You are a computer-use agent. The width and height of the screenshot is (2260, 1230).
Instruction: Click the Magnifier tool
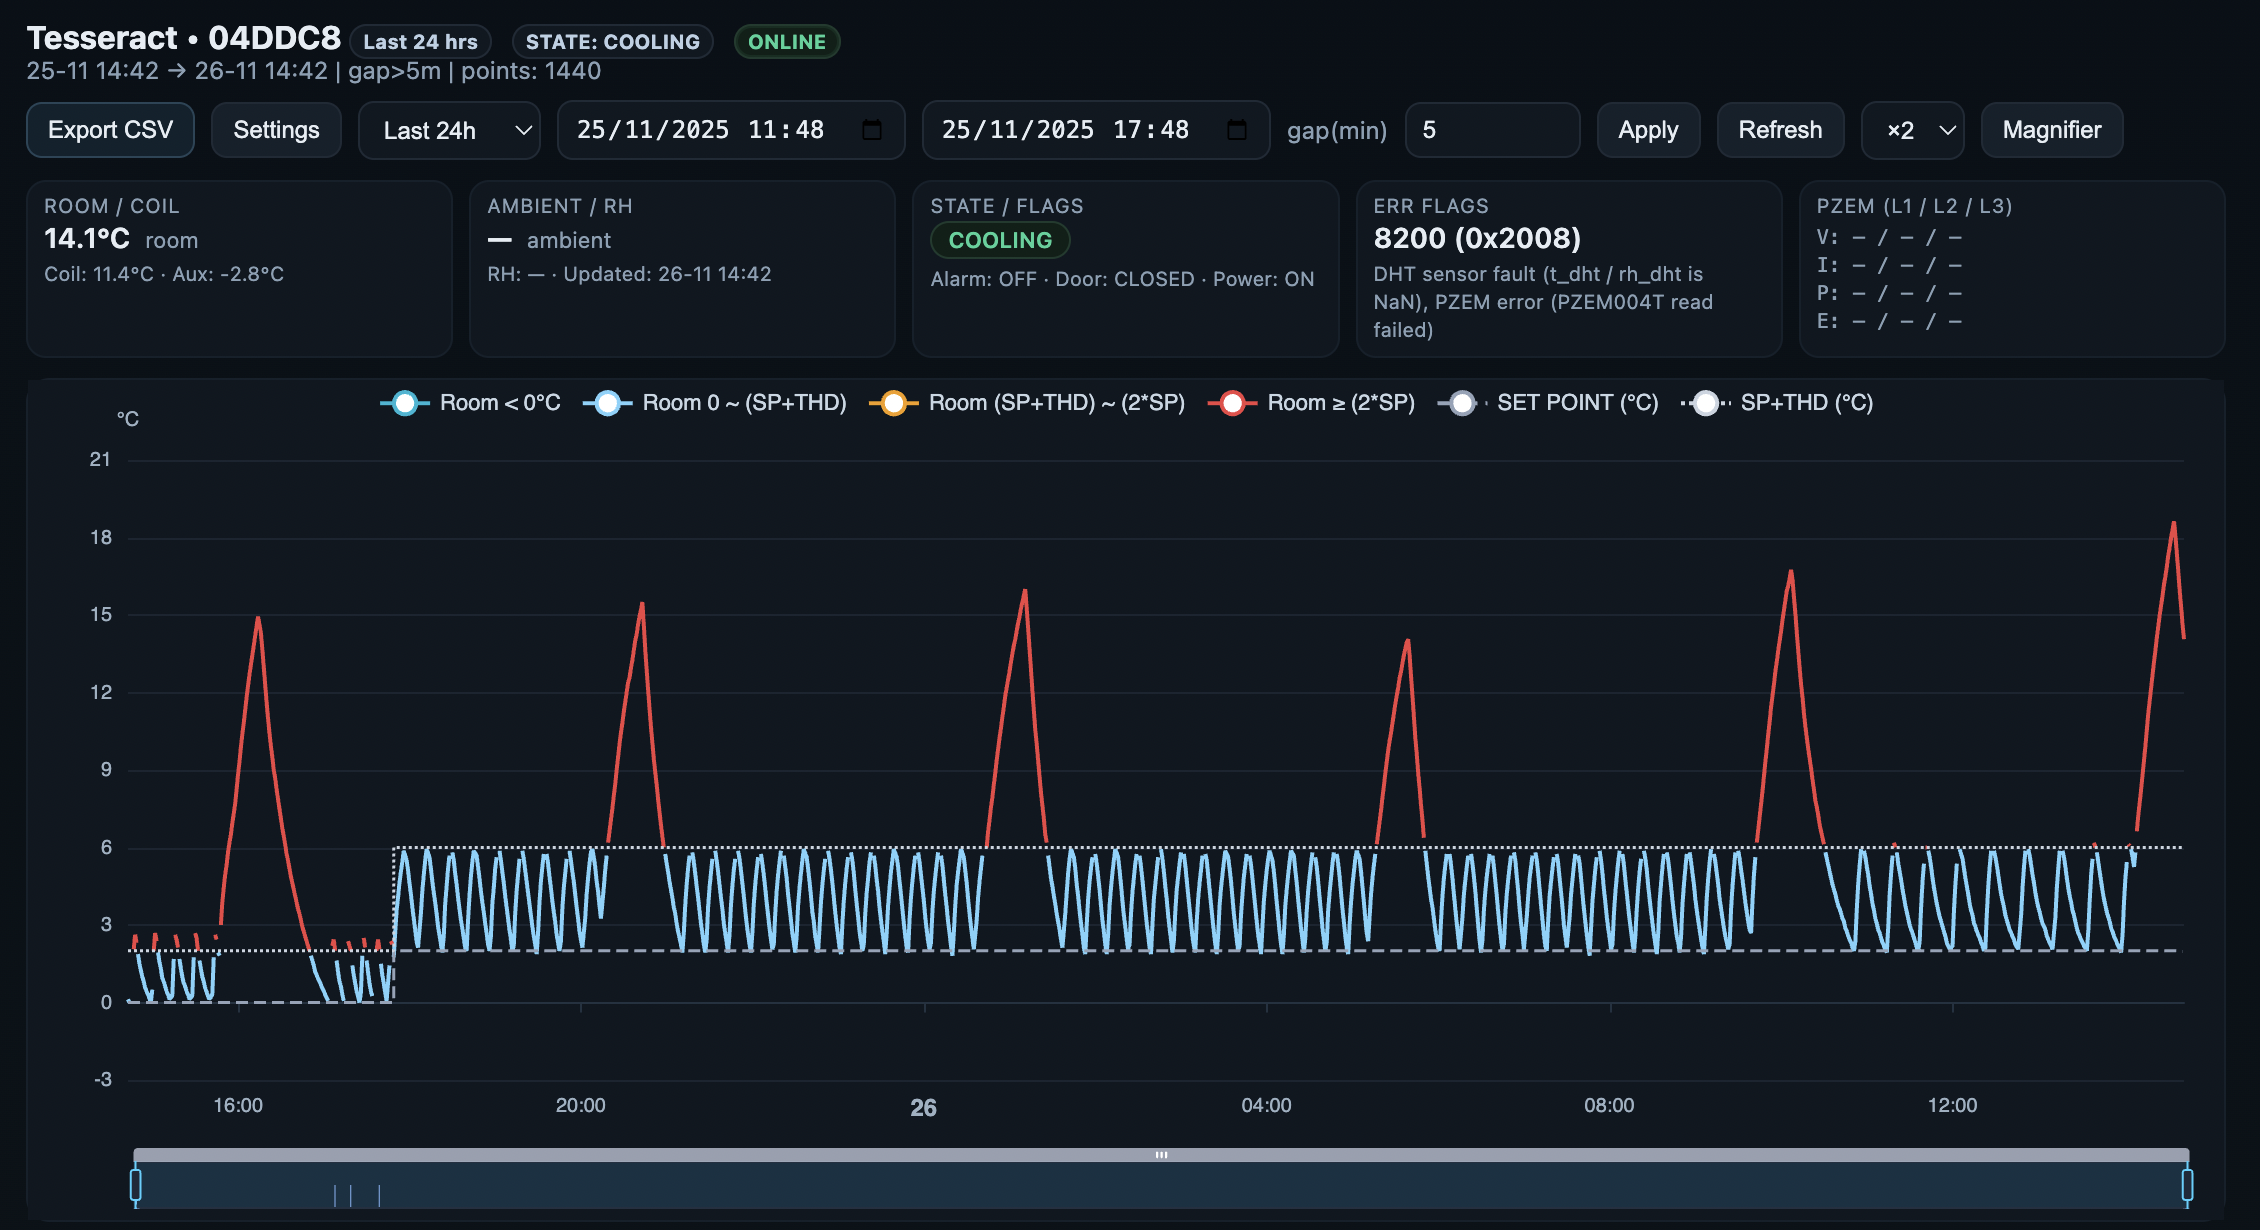pyautogui.click(x=2051, y=129)
